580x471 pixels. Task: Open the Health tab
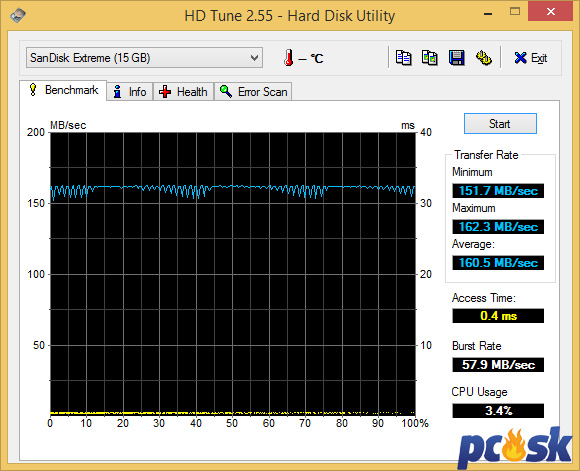click(x=183, y=91)
